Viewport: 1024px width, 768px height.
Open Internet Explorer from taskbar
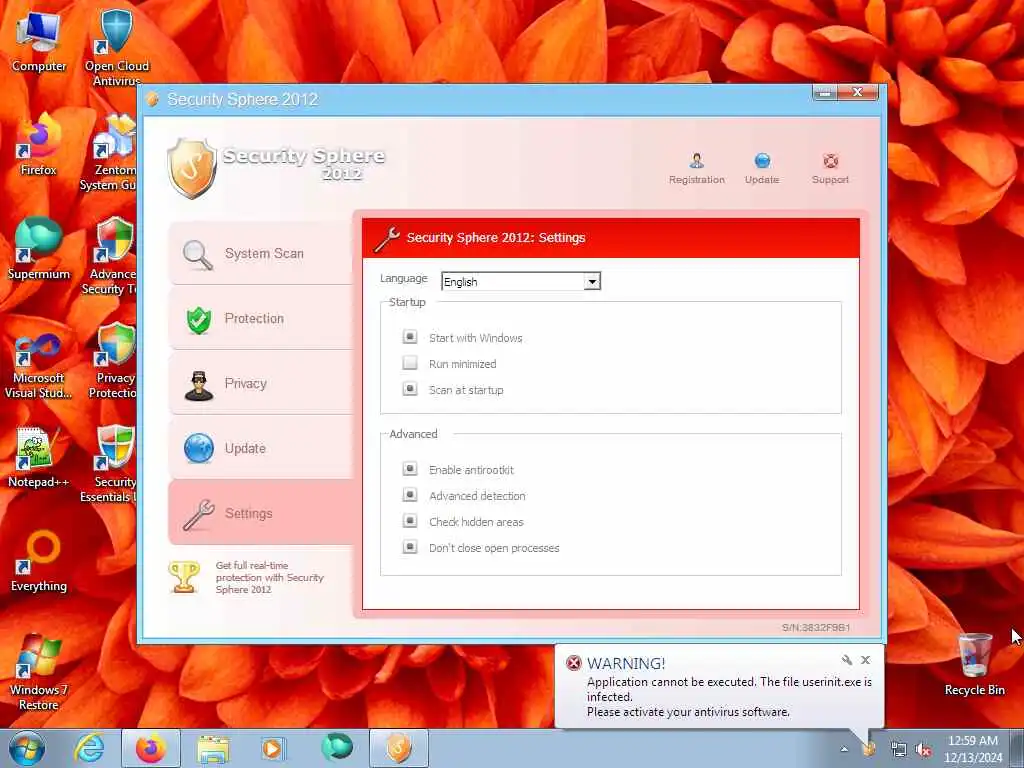coord(89,748)
